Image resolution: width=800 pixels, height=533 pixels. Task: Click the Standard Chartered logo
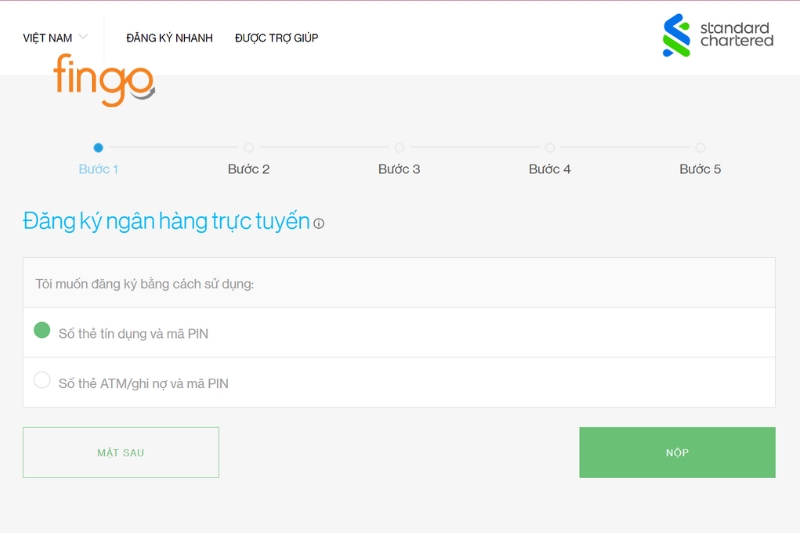tap(718, 35)
